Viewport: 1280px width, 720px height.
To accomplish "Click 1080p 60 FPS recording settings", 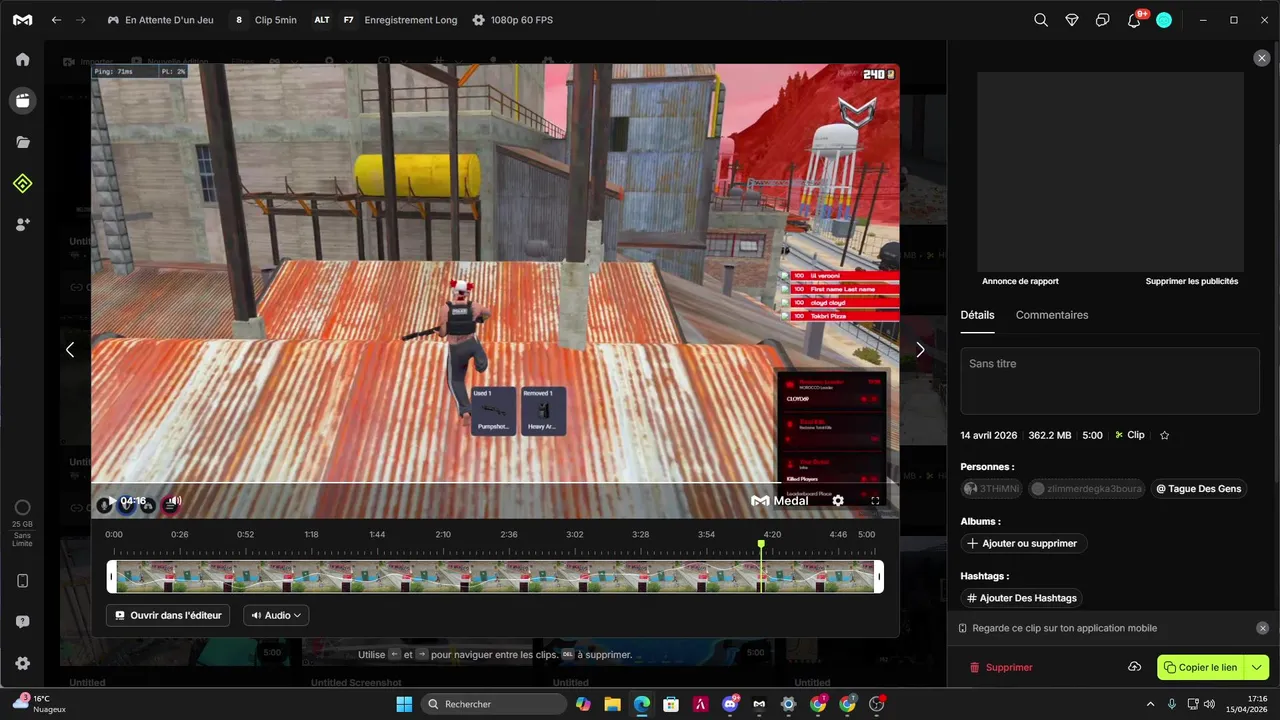I will 512,20.
